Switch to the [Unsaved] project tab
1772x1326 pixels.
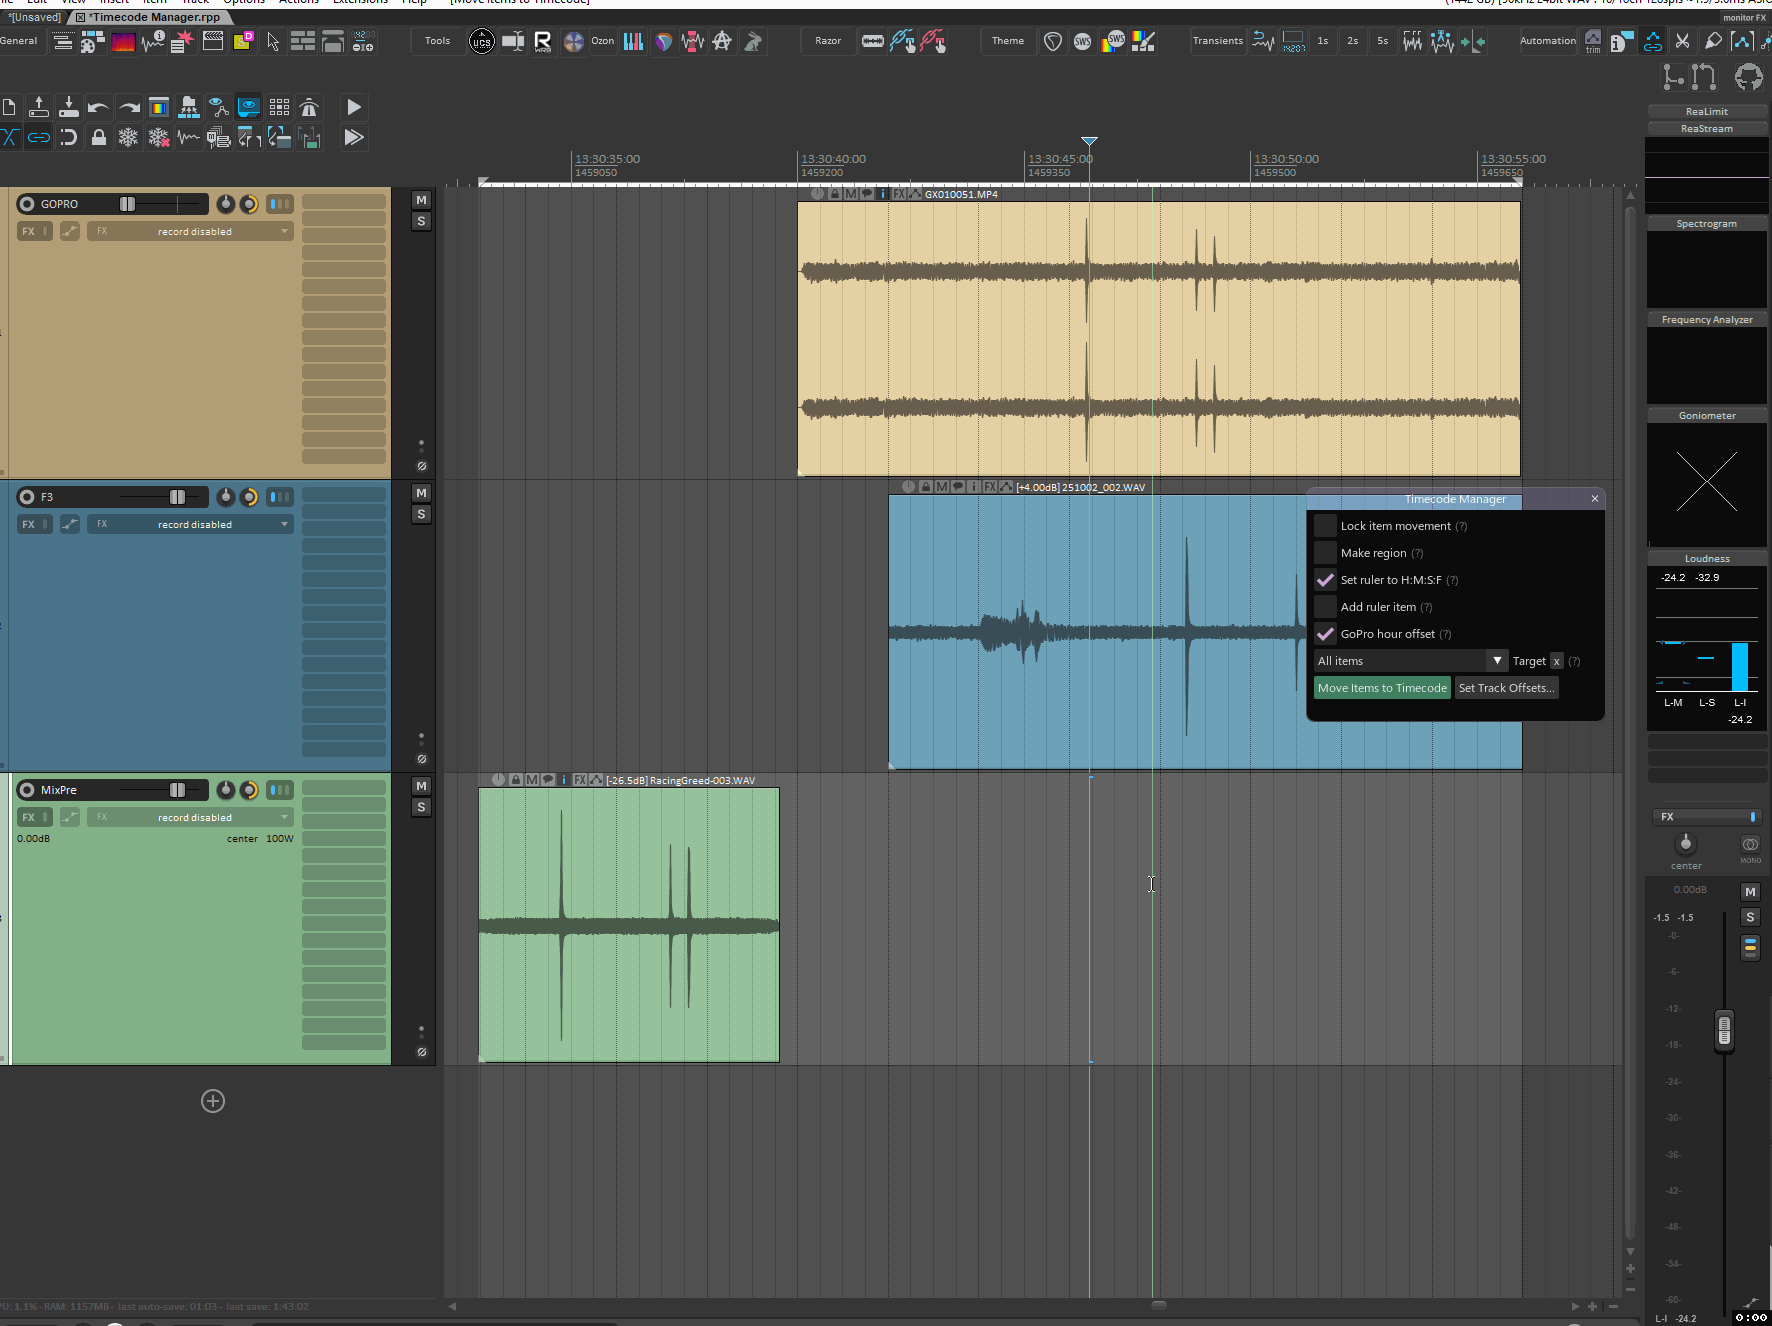[35, 17]
